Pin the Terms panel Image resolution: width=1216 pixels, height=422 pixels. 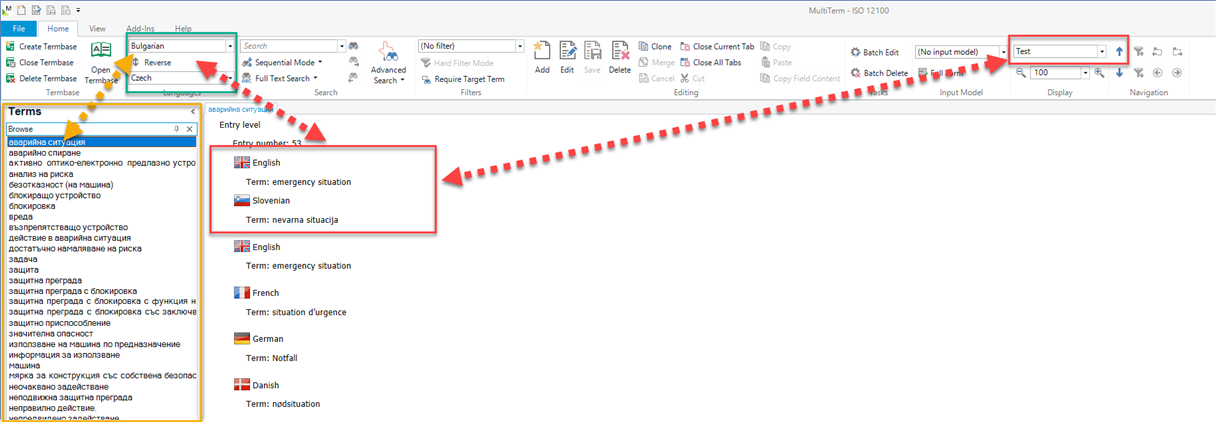click(x=177, y=129)
